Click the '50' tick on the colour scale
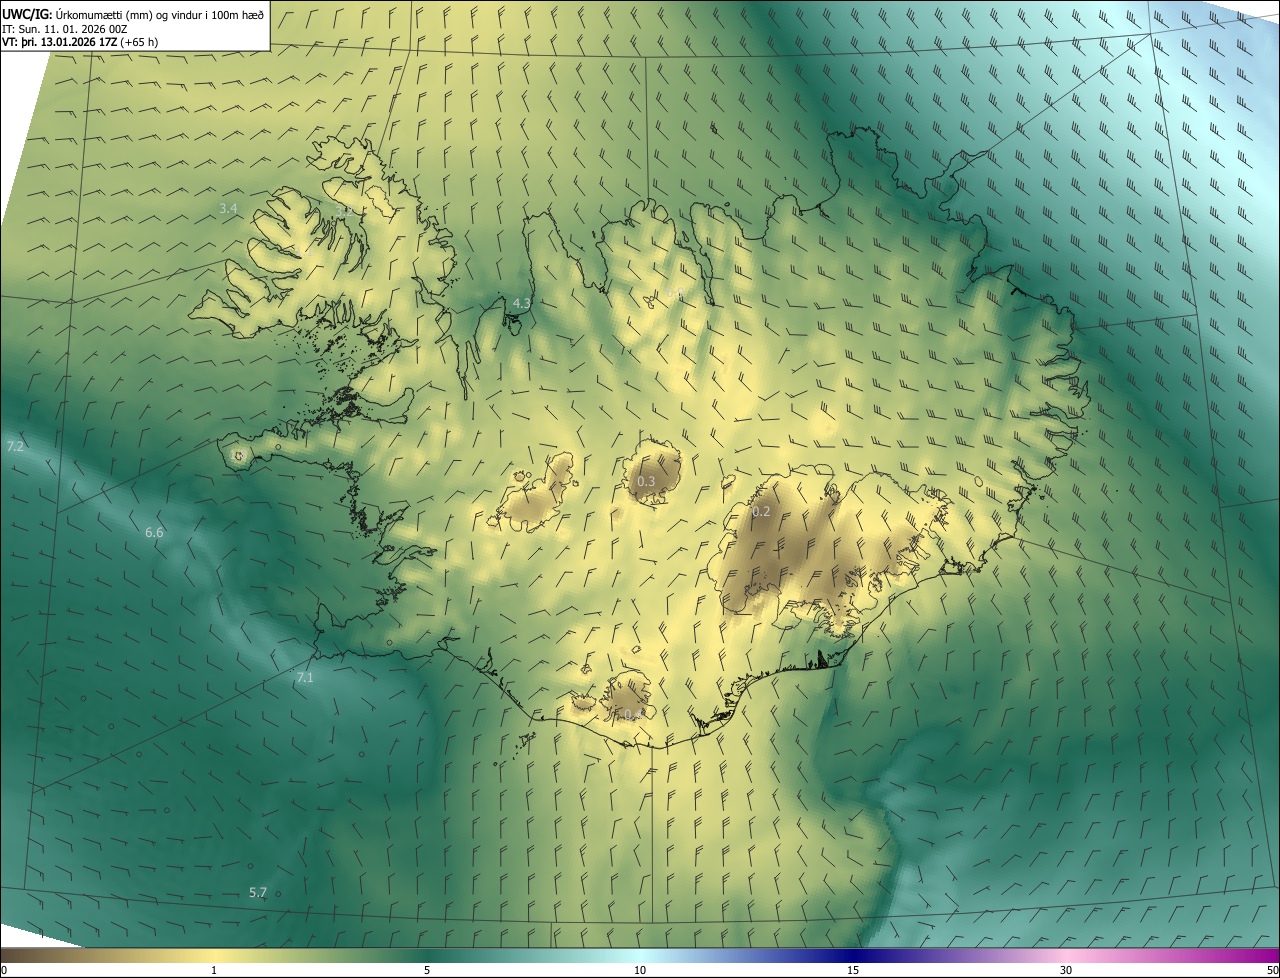The height and width of the screenshot is (978, 1280). pos(1272,971)
